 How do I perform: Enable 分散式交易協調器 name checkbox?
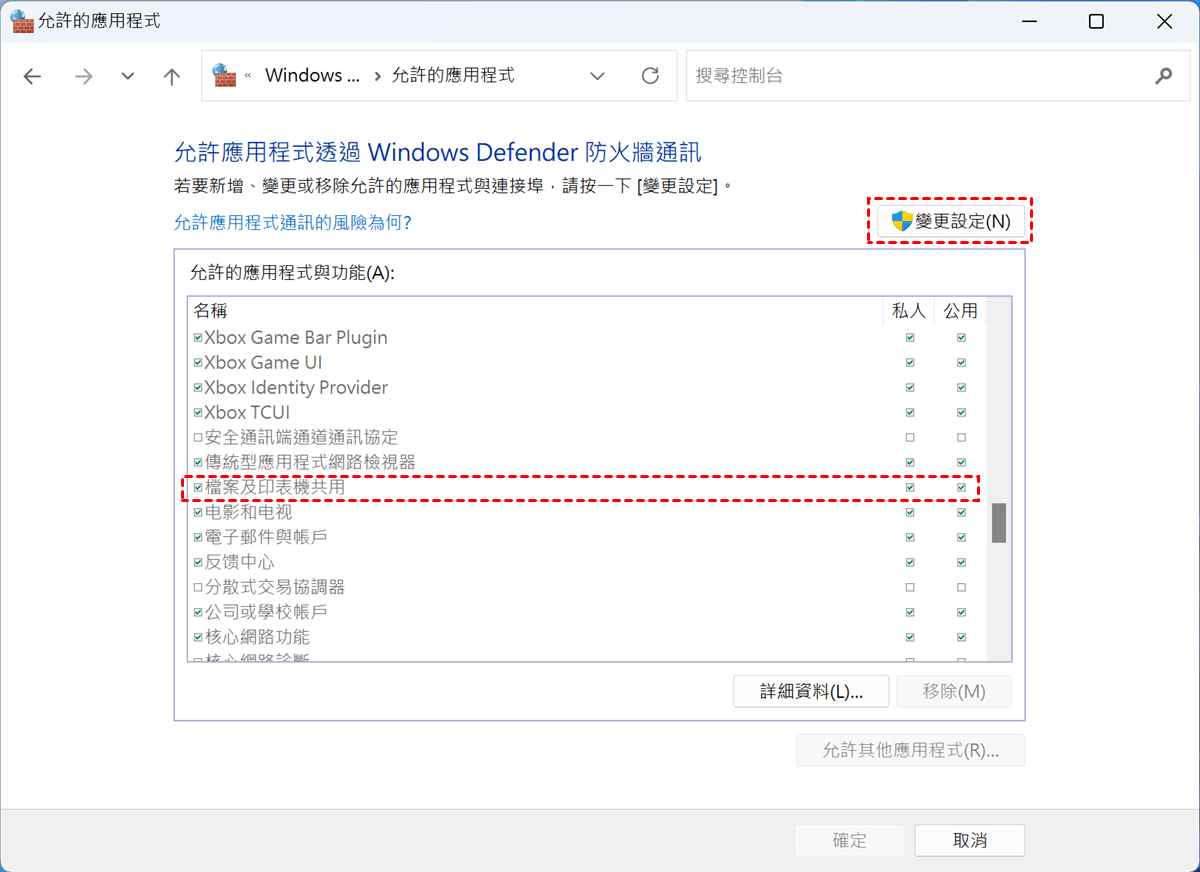(197, 587)
